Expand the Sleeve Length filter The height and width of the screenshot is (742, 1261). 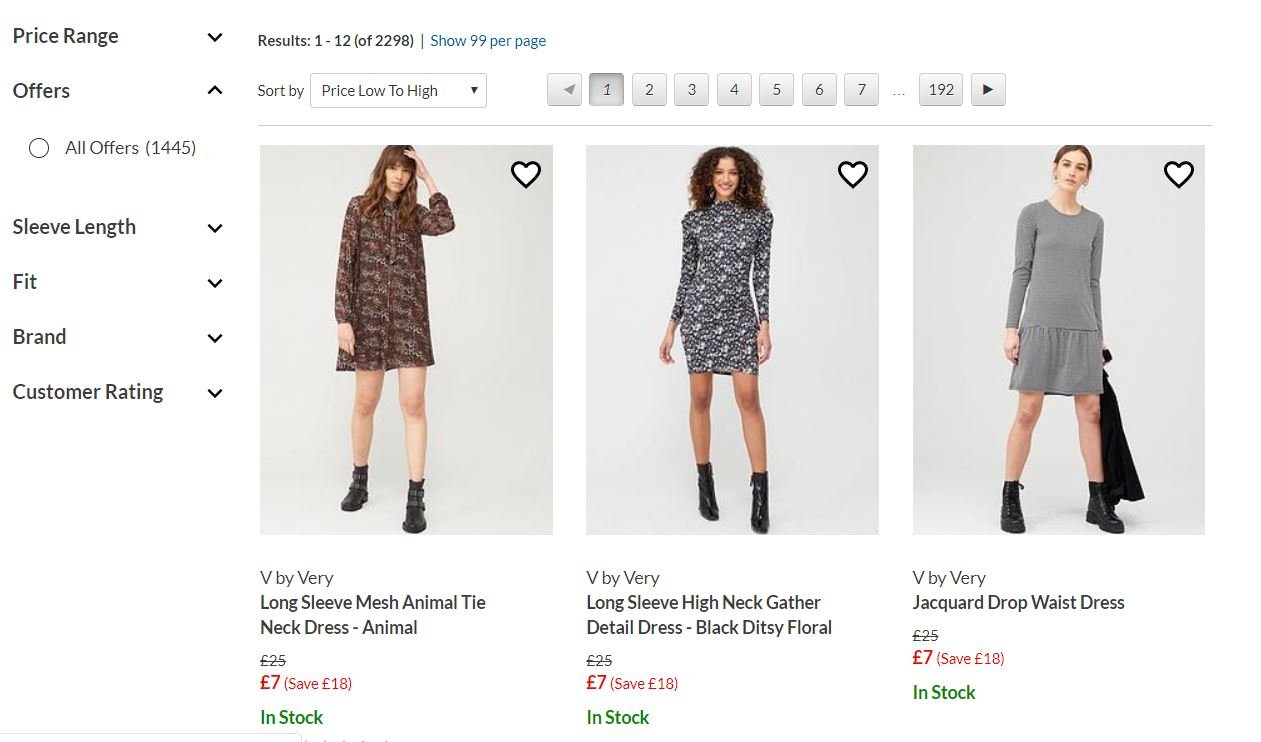214,228
